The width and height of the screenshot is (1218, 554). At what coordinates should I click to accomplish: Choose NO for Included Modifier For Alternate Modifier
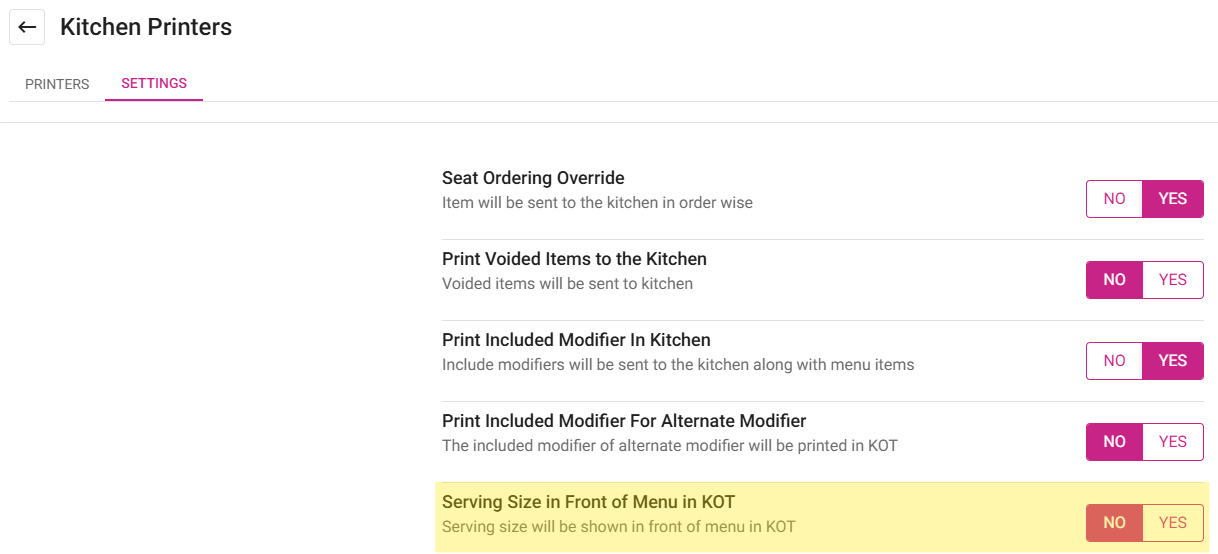coord(1114,442)
